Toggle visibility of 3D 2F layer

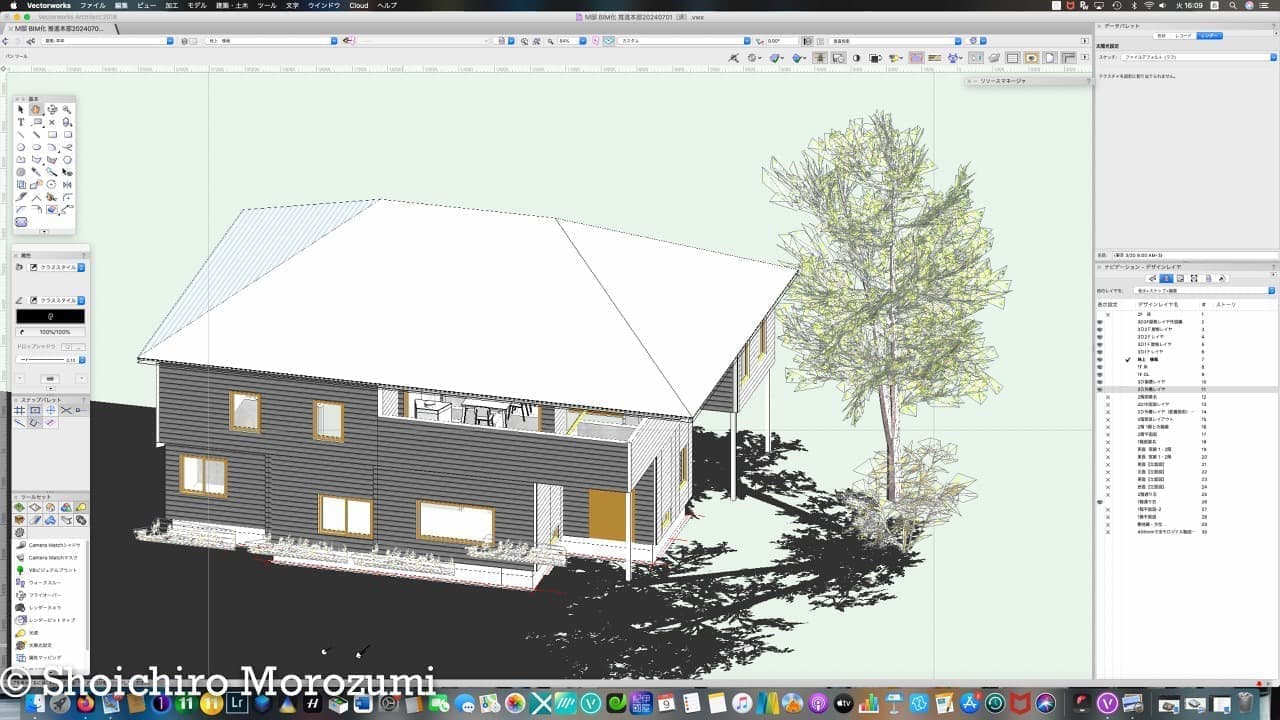tap(1100, 337)
